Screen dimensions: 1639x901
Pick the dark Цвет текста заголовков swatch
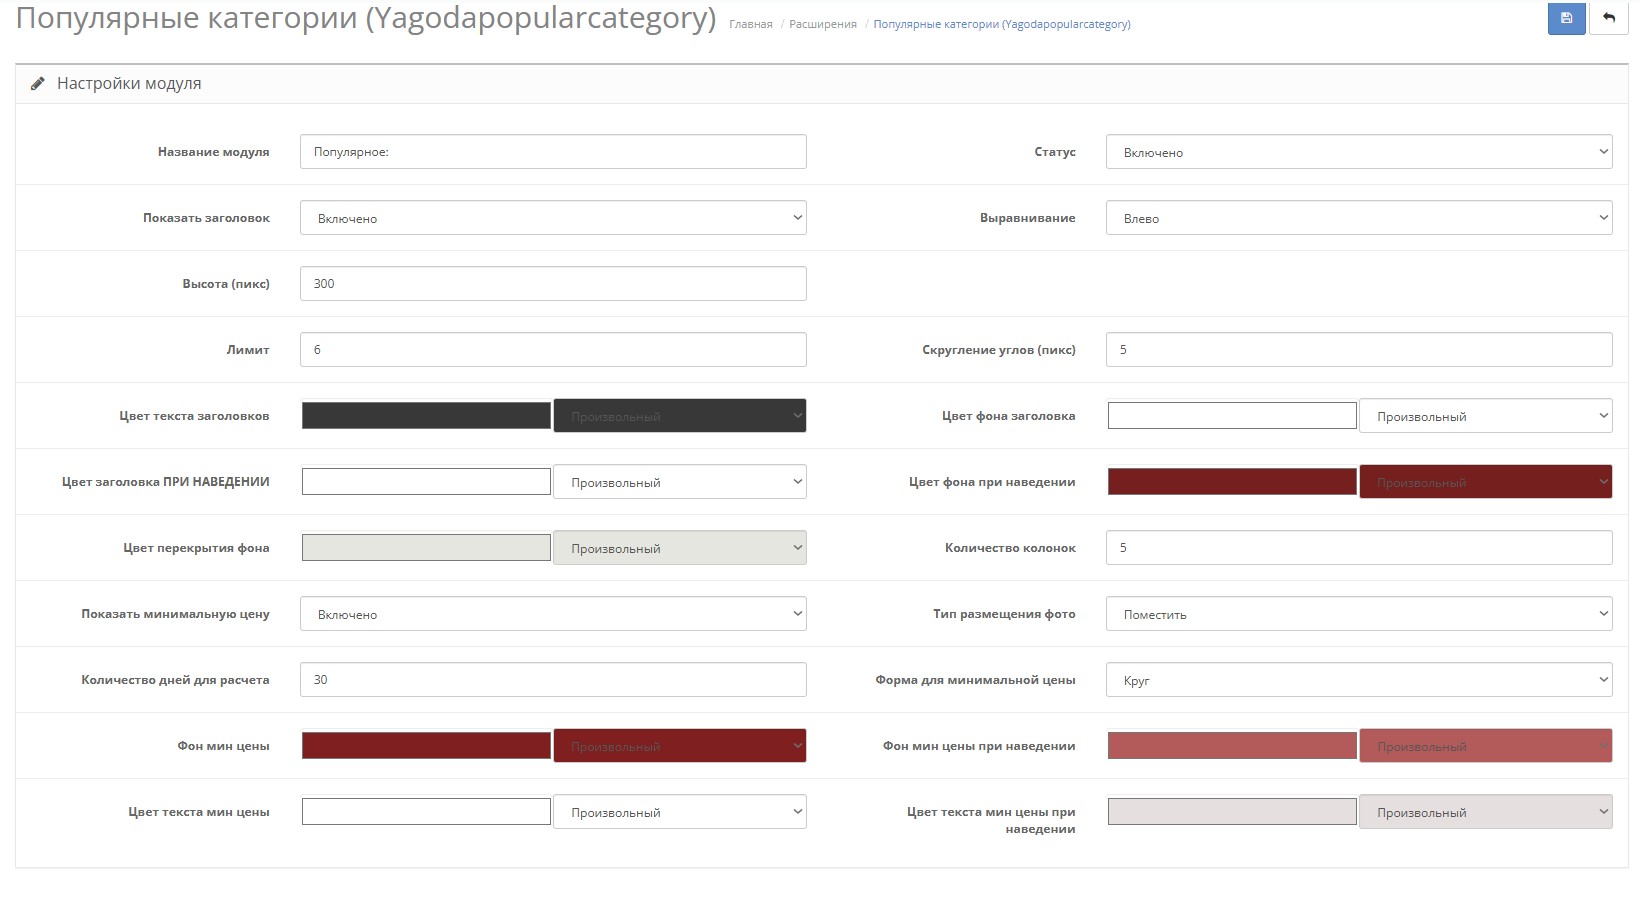[x=426, y=416]
